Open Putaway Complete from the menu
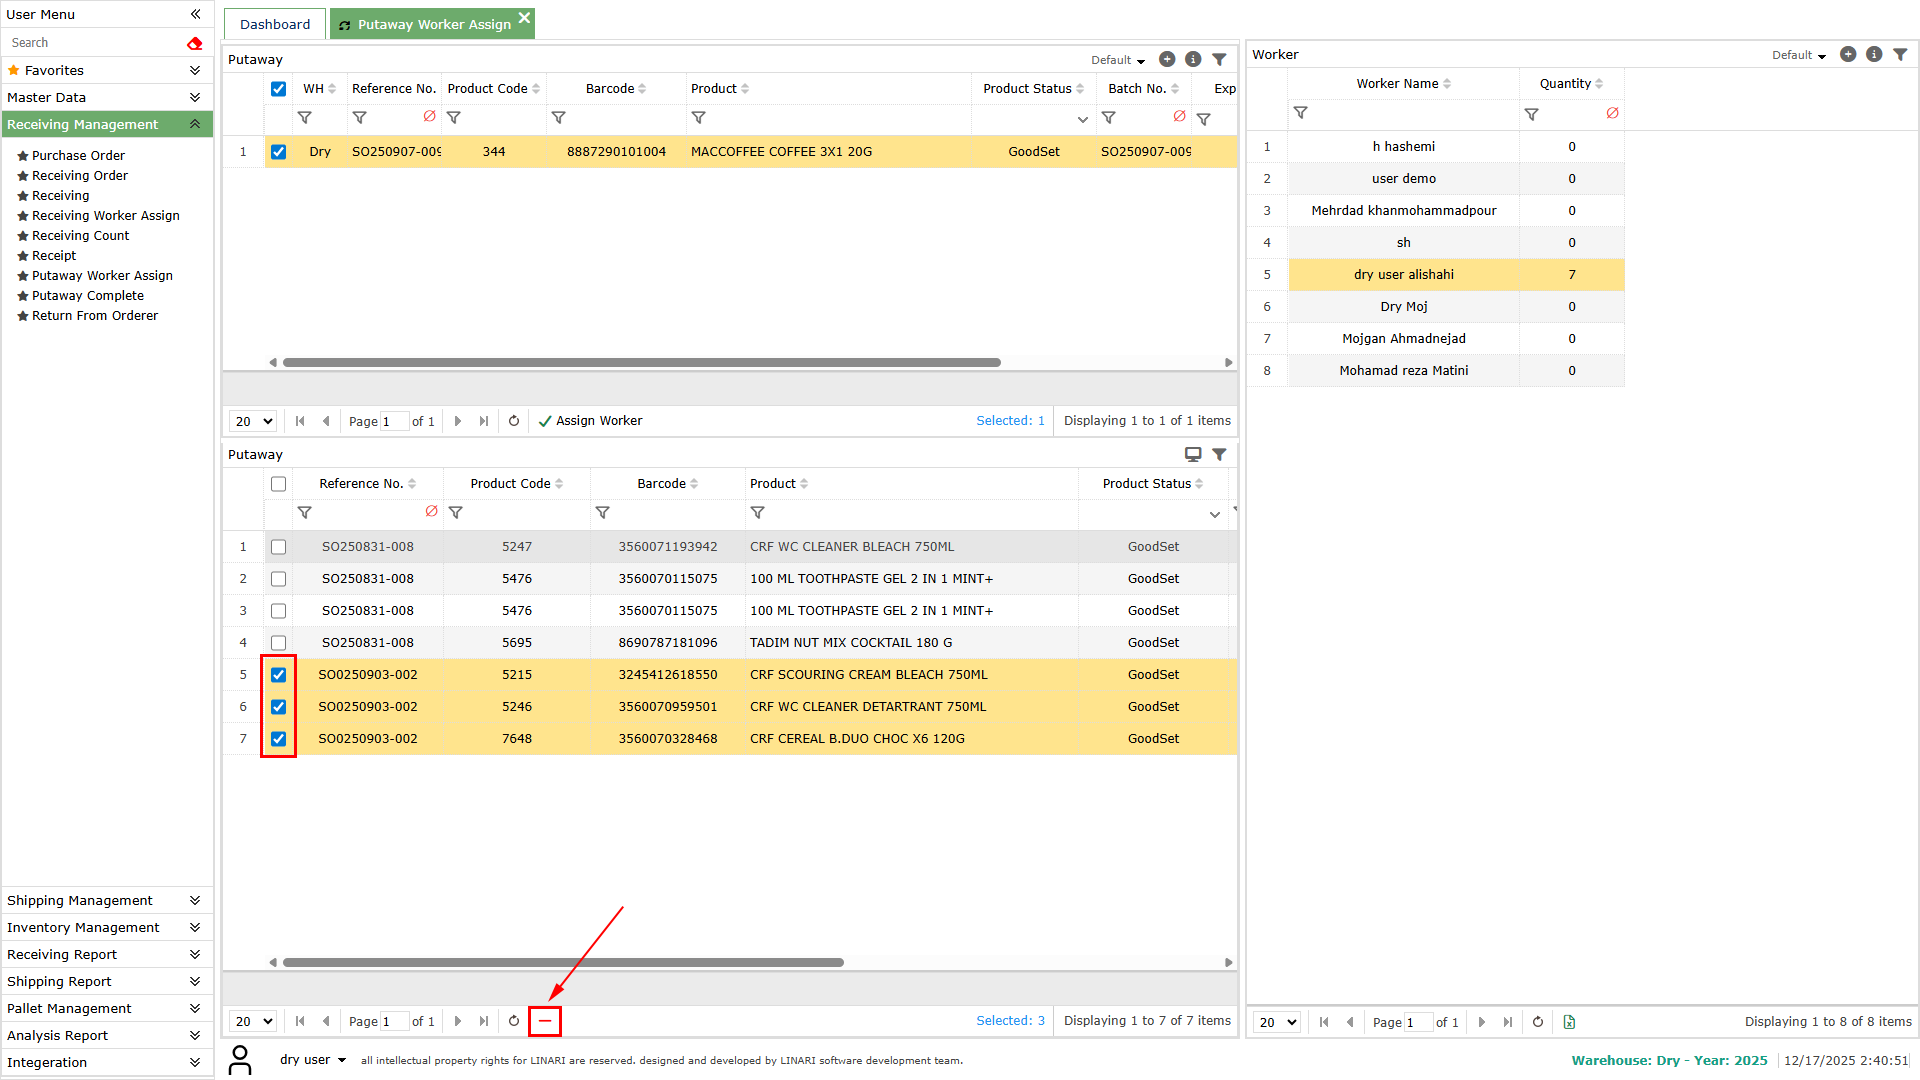Screen dimensions: 1920x1080 coord(88,296)
